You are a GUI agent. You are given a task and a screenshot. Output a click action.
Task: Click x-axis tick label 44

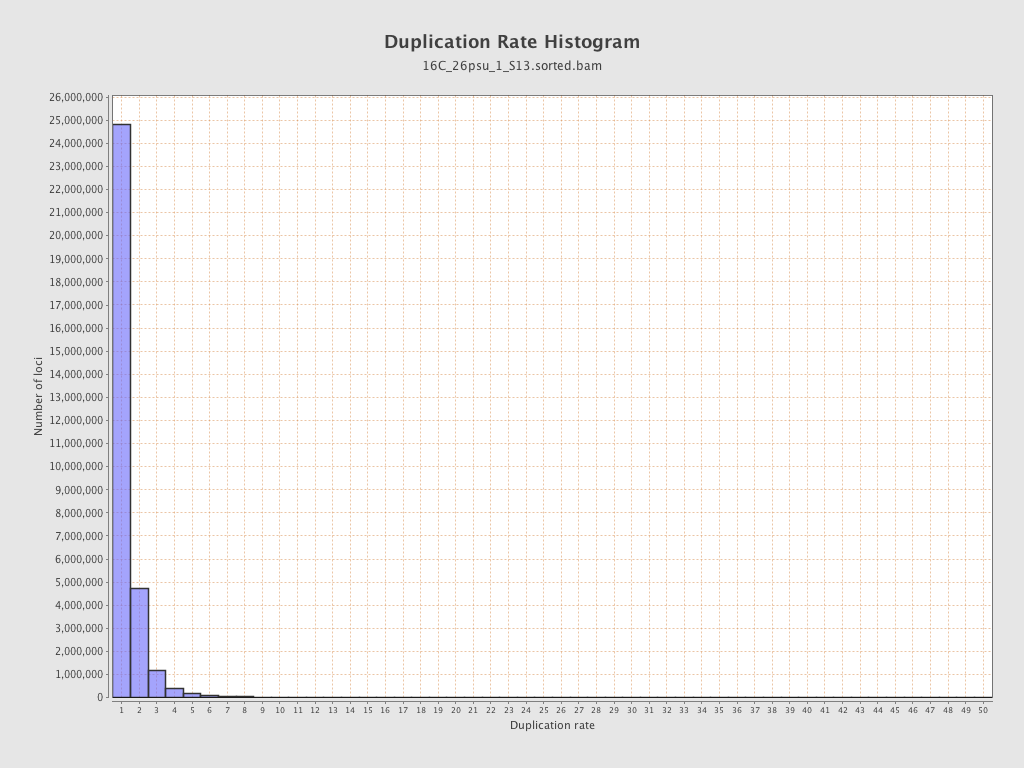tap(878, 710)
